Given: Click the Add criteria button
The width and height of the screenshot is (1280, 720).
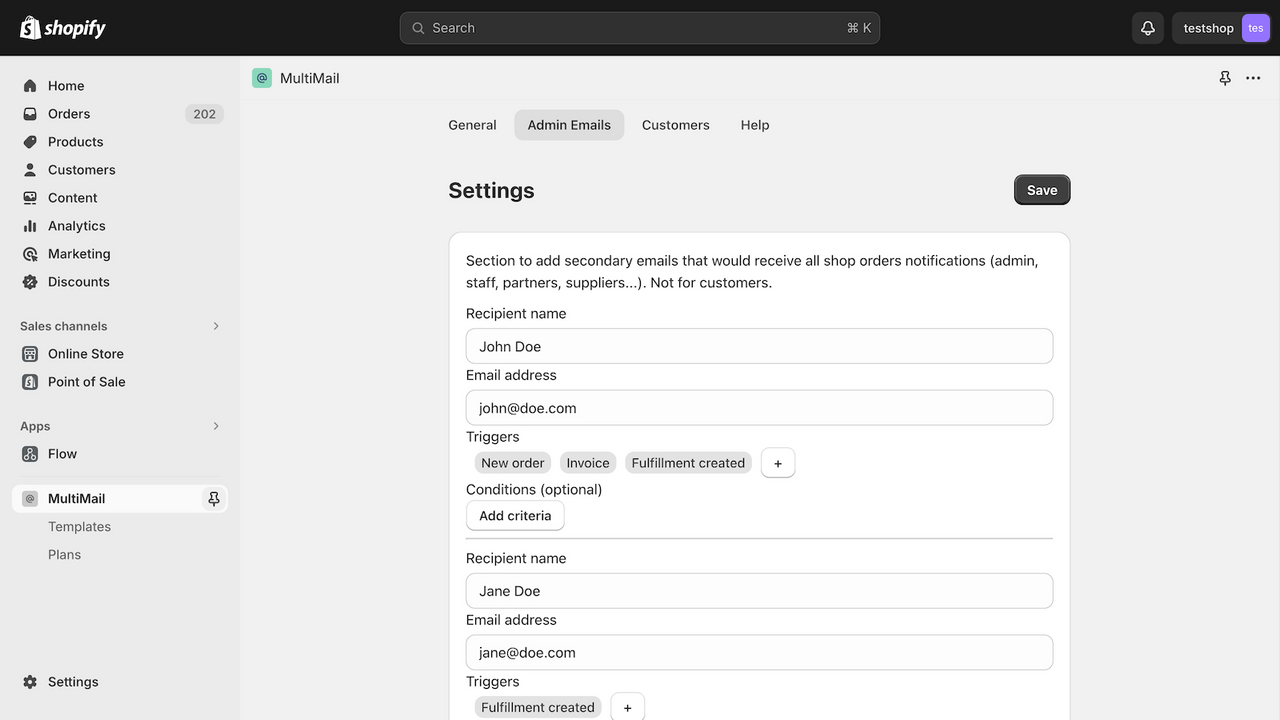Looking at the screenshot, I should (515, 516).
